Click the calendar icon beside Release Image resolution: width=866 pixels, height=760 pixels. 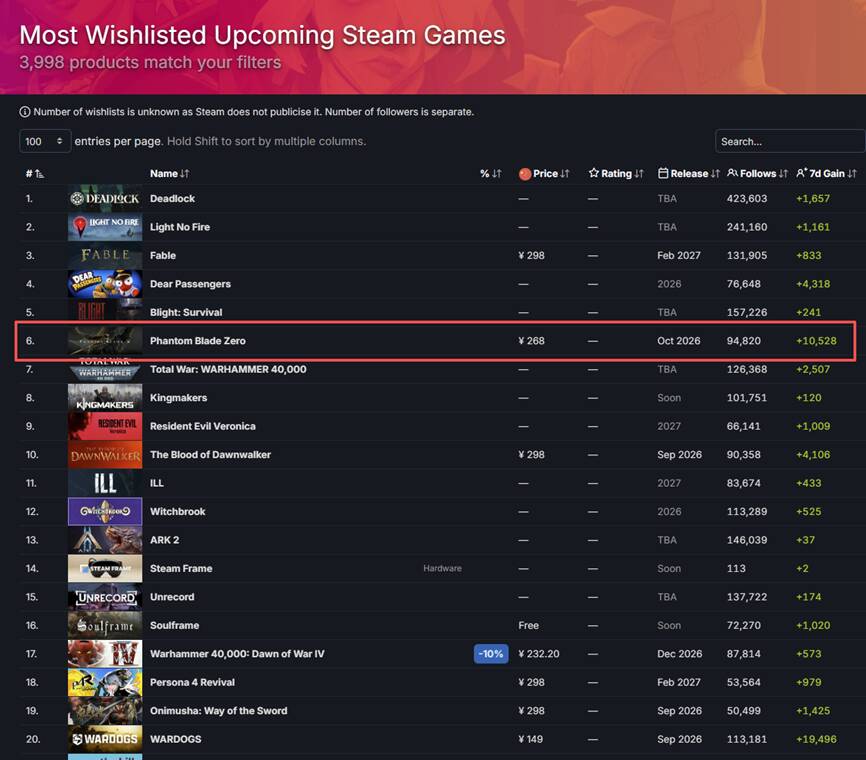pyautogui.click(x=663, y=173)
